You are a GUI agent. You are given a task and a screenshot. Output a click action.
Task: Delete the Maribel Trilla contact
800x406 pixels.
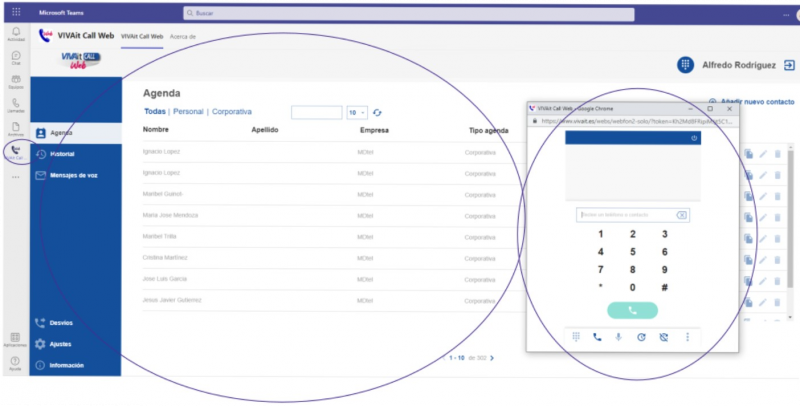(x=778, y=239)
